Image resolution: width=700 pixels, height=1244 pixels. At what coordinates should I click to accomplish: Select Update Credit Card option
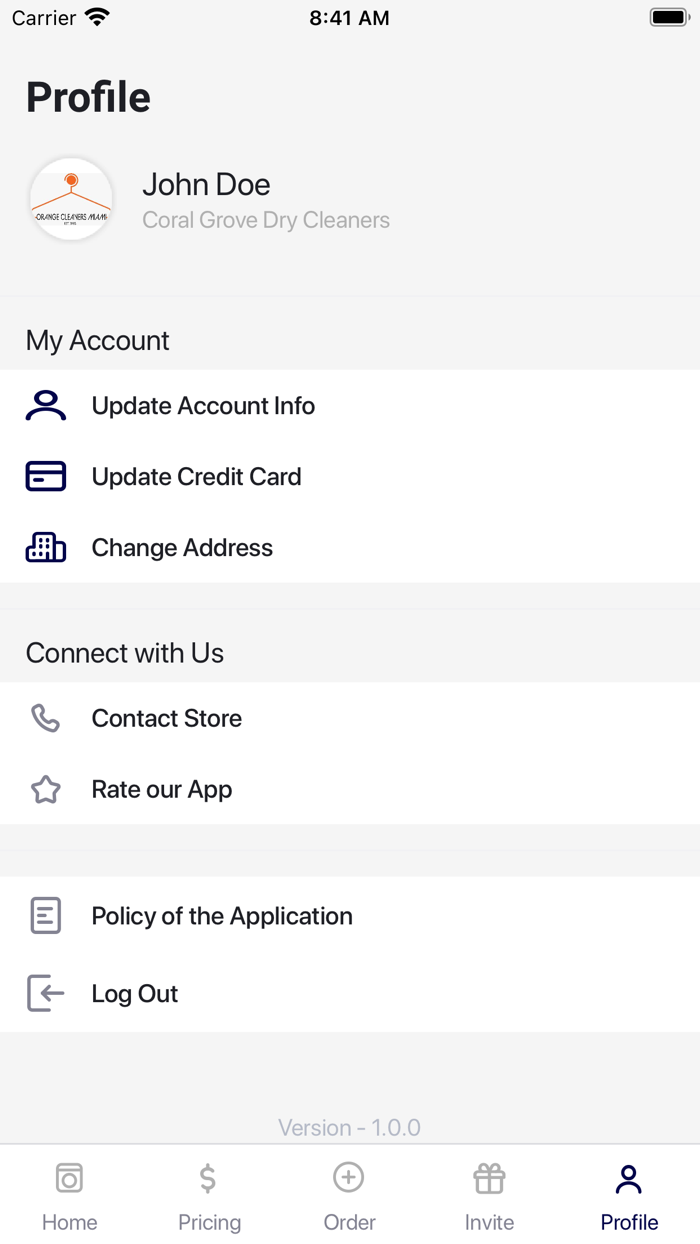(x=196, y=477)
